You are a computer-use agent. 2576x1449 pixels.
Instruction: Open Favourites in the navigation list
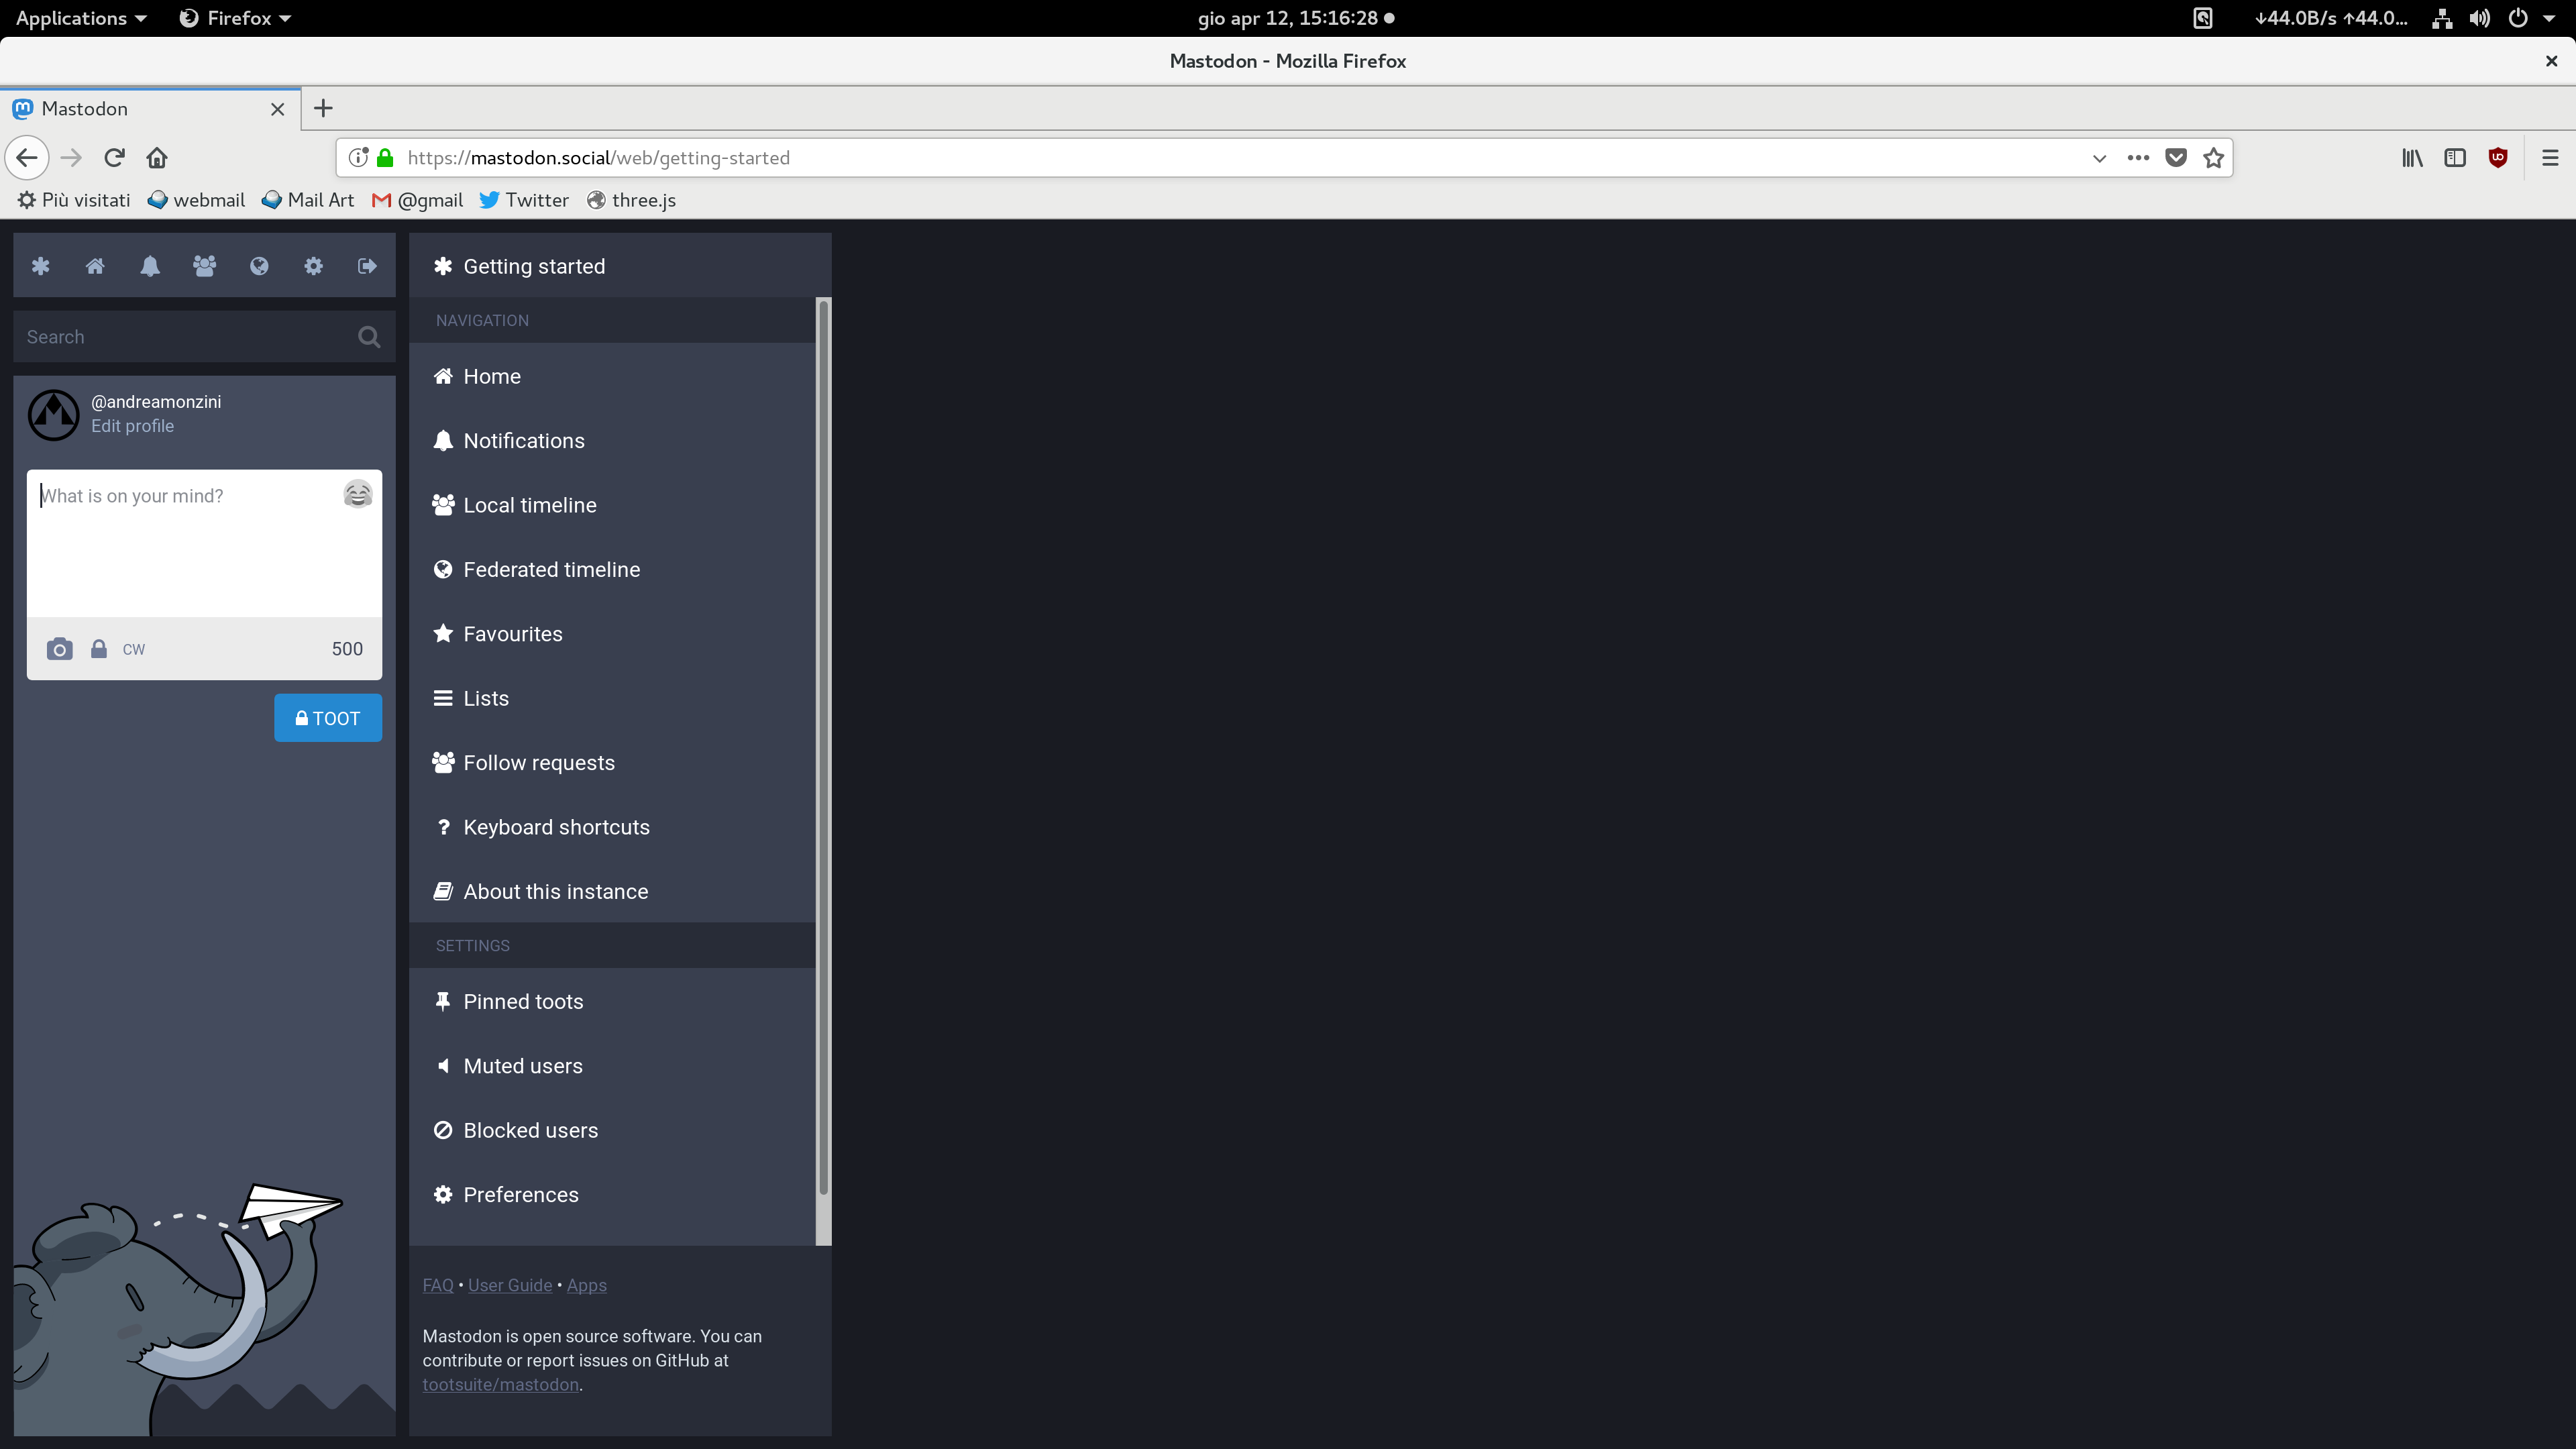(x=512, y=634)
